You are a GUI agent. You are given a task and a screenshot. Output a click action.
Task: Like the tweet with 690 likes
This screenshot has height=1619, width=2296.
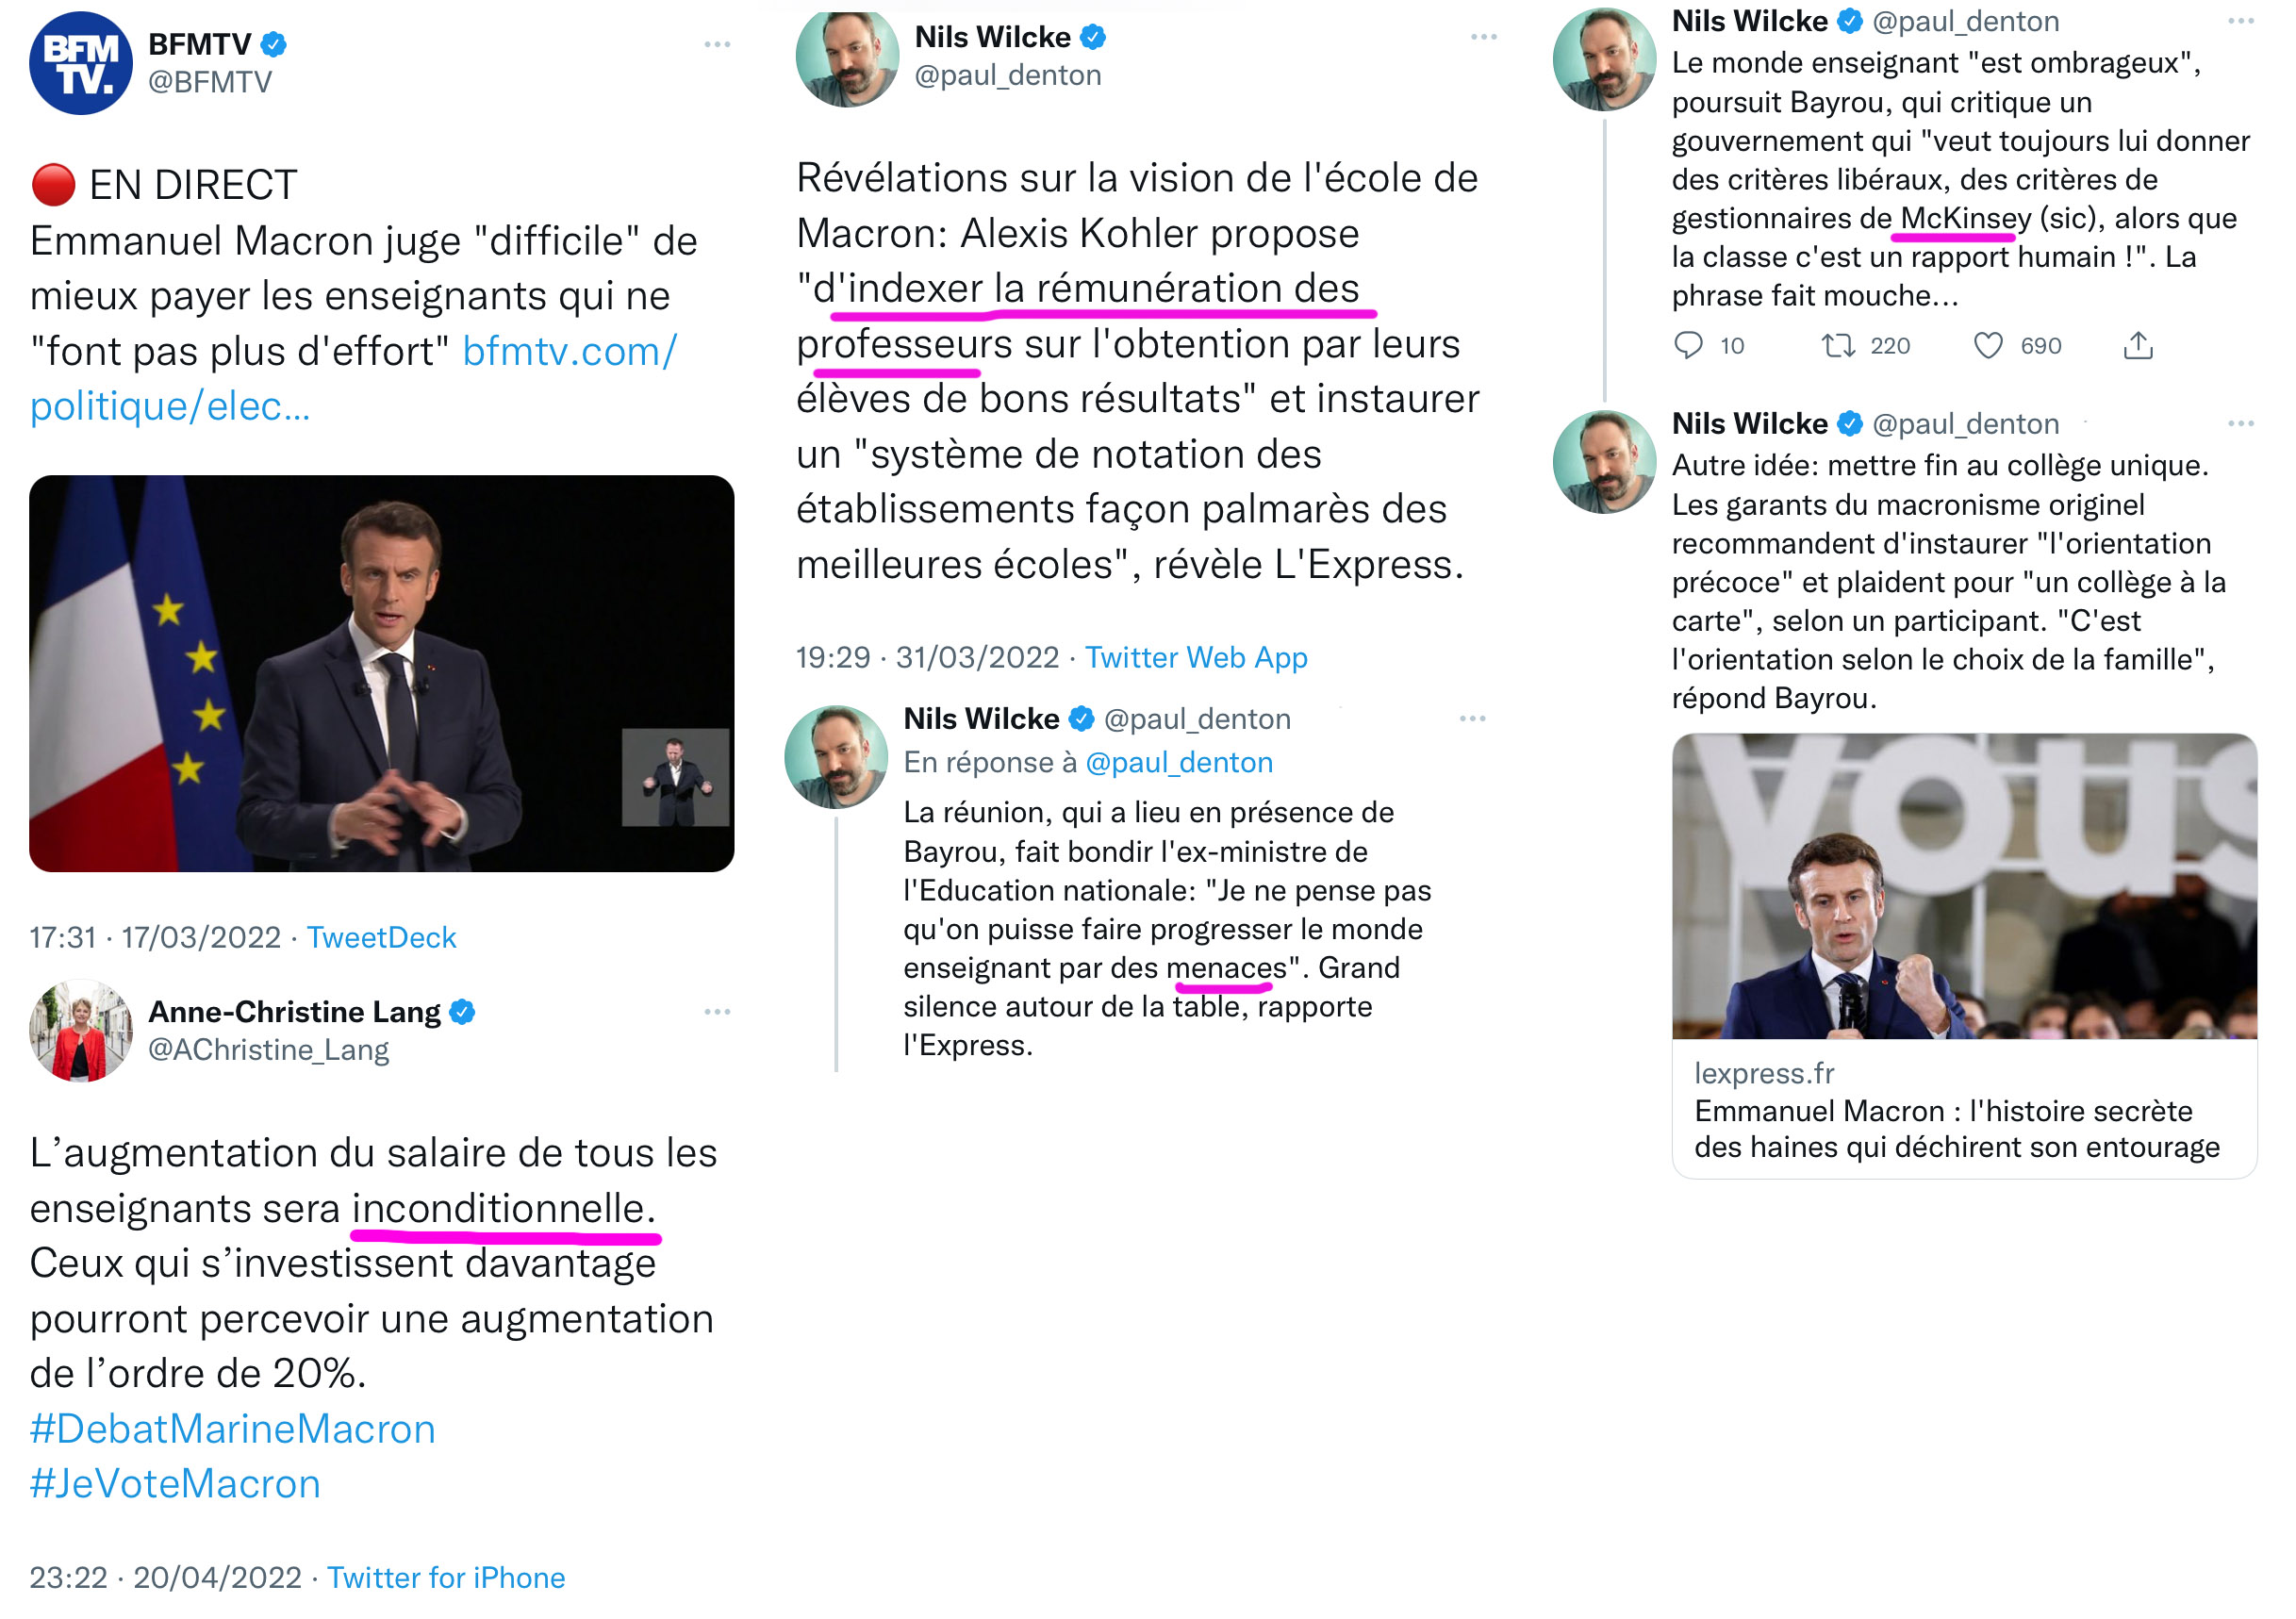point(1988,346)
